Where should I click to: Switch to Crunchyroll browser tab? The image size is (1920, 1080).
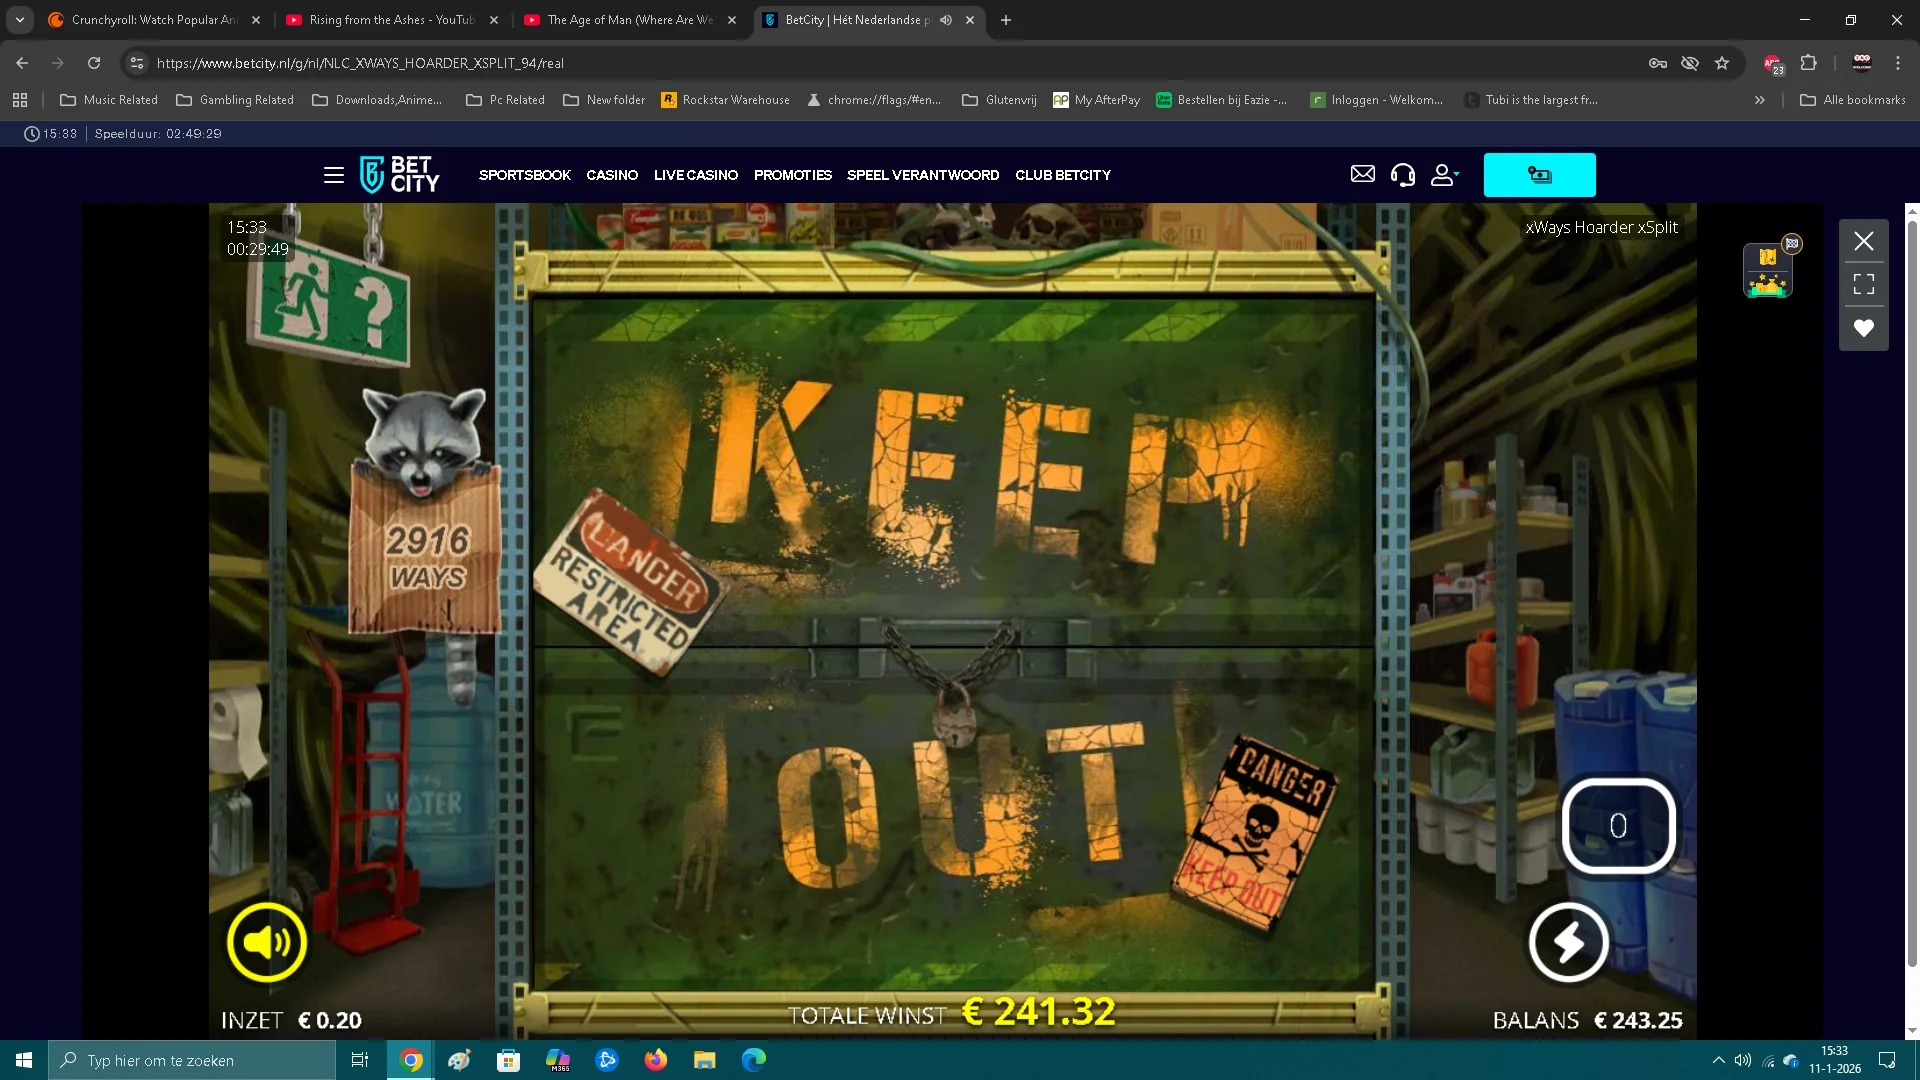point(155,20)
